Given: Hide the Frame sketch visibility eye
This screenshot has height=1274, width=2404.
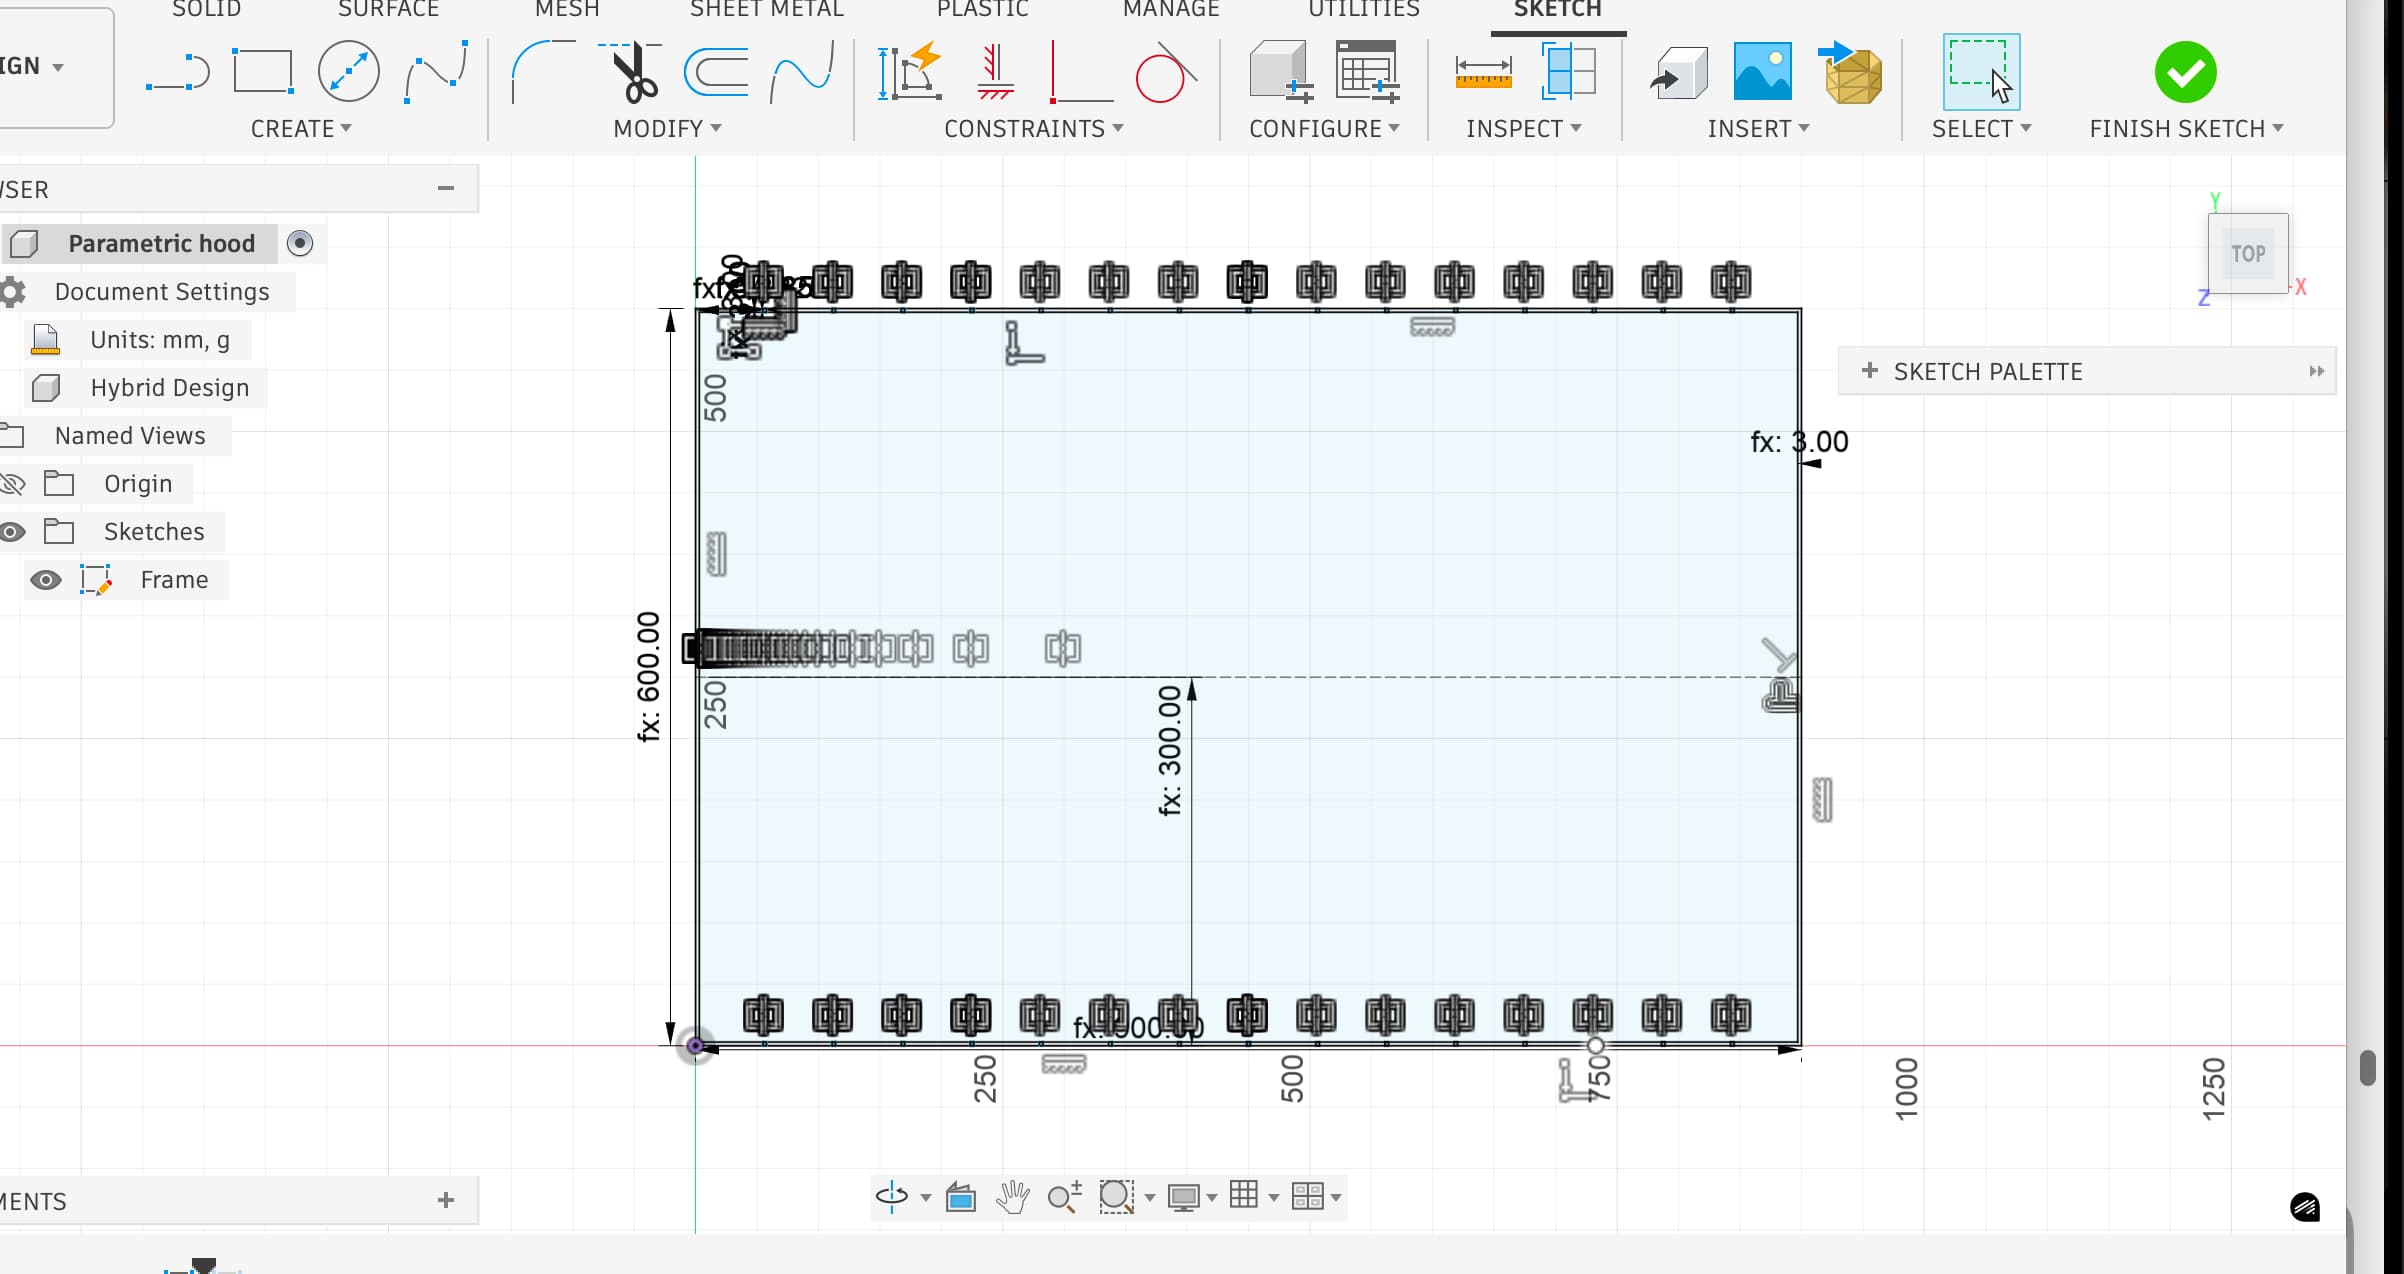Looking at the screenshot, I should [x=45, y=580].
